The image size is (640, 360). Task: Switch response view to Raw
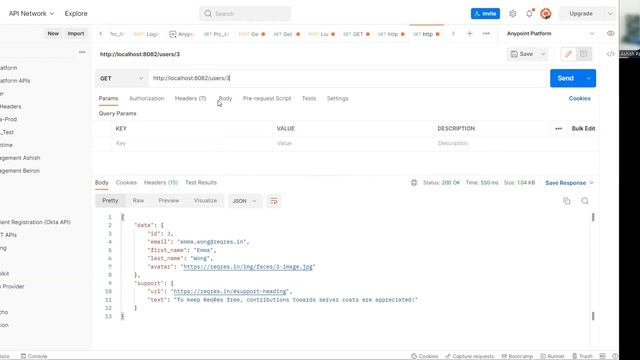(x=138, y=200)
